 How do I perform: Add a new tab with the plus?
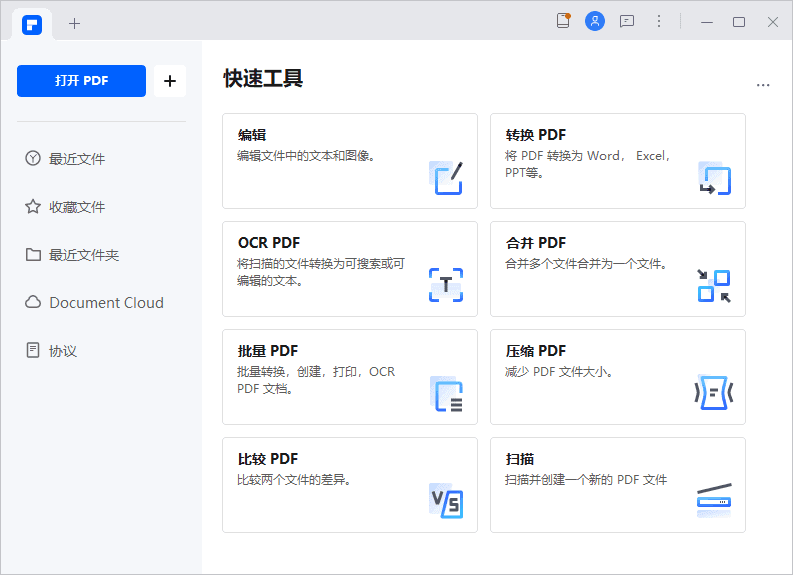tap(74, 23)
